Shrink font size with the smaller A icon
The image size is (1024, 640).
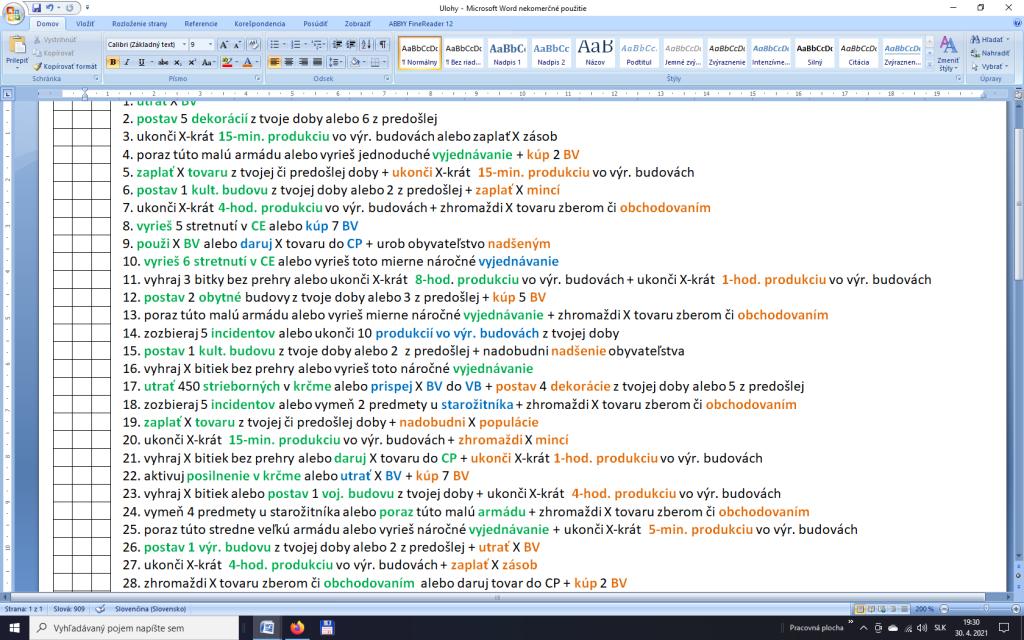237,44
